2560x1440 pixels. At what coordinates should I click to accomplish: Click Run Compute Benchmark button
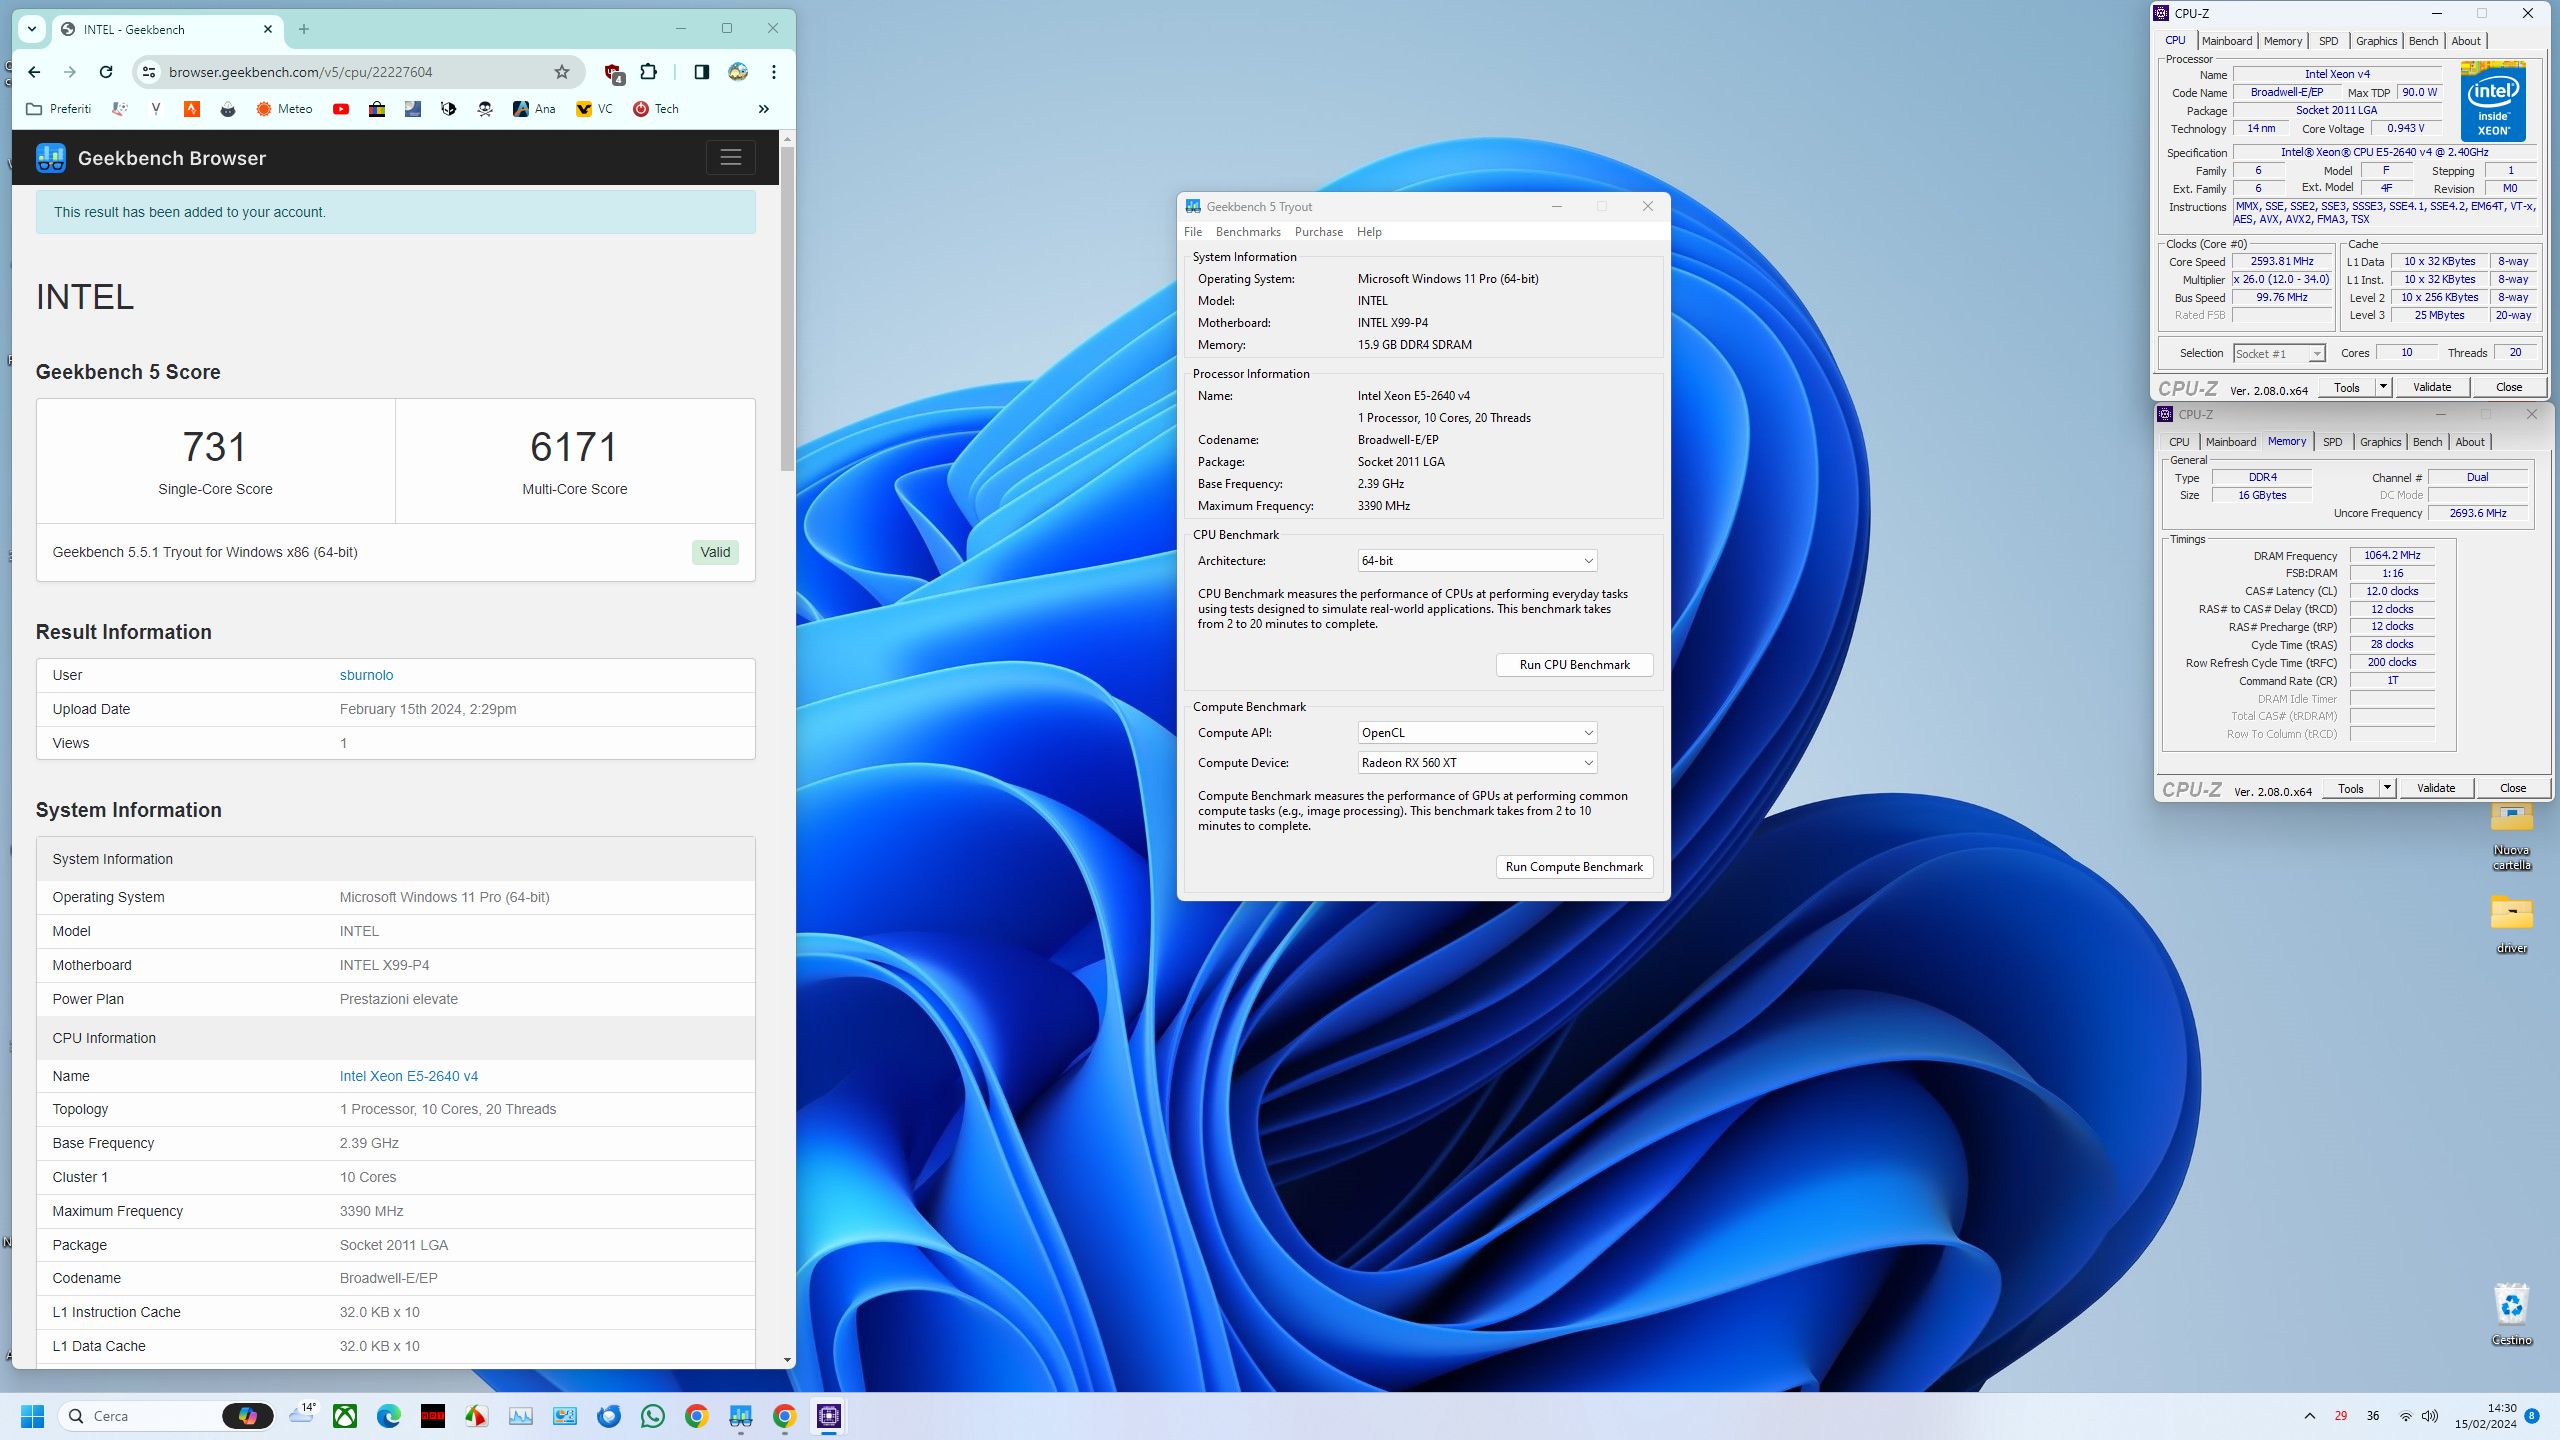1574,867
